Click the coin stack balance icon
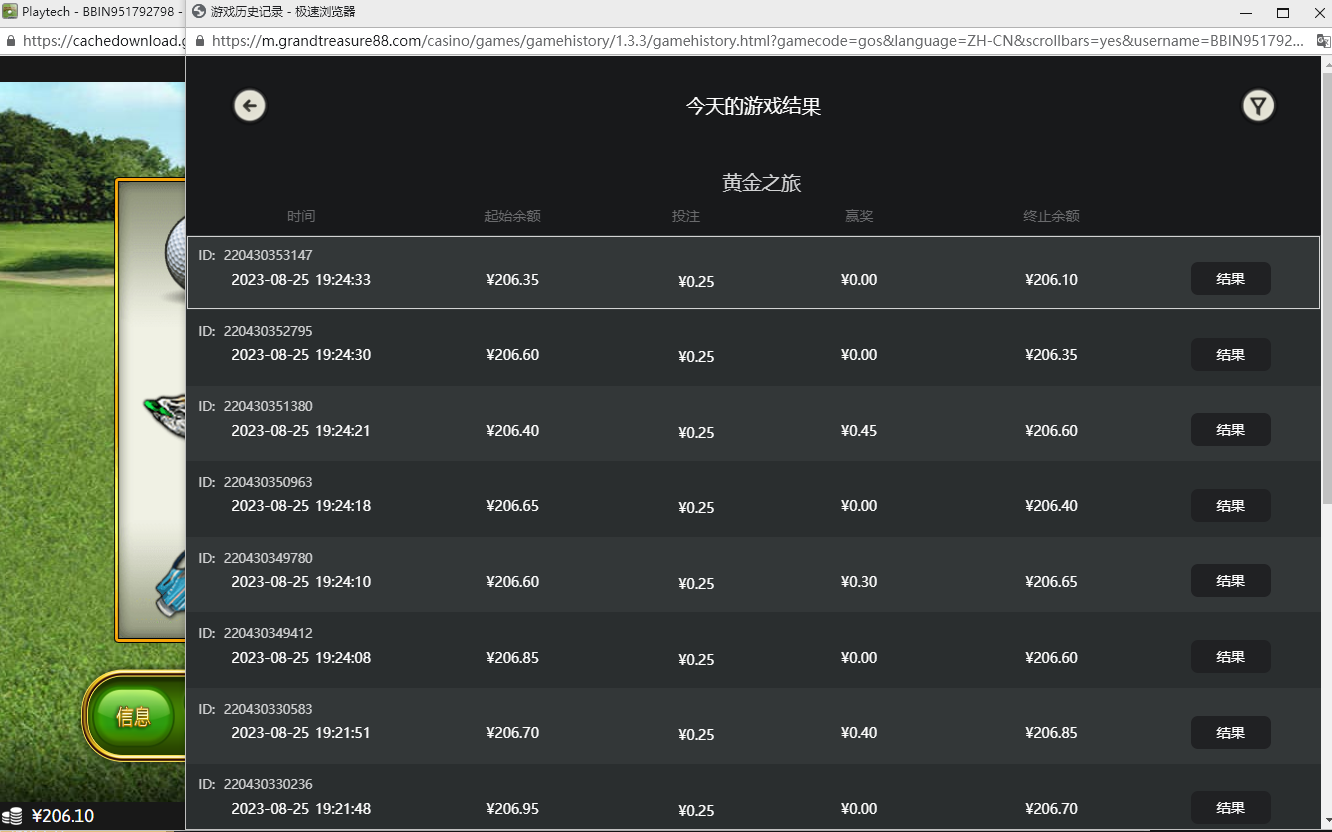1332x832 pixels. coord(12,816)
